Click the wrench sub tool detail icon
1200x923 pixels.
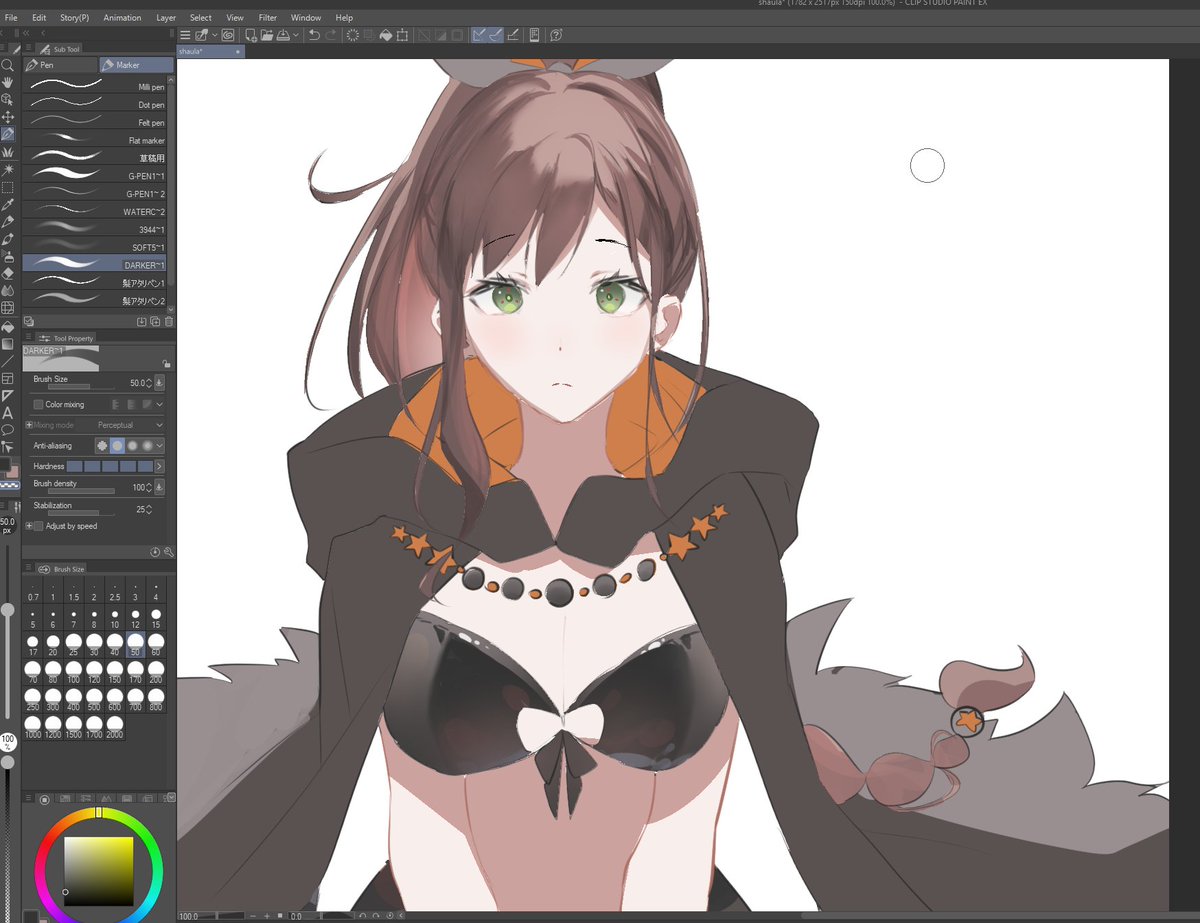coord(169,551)
